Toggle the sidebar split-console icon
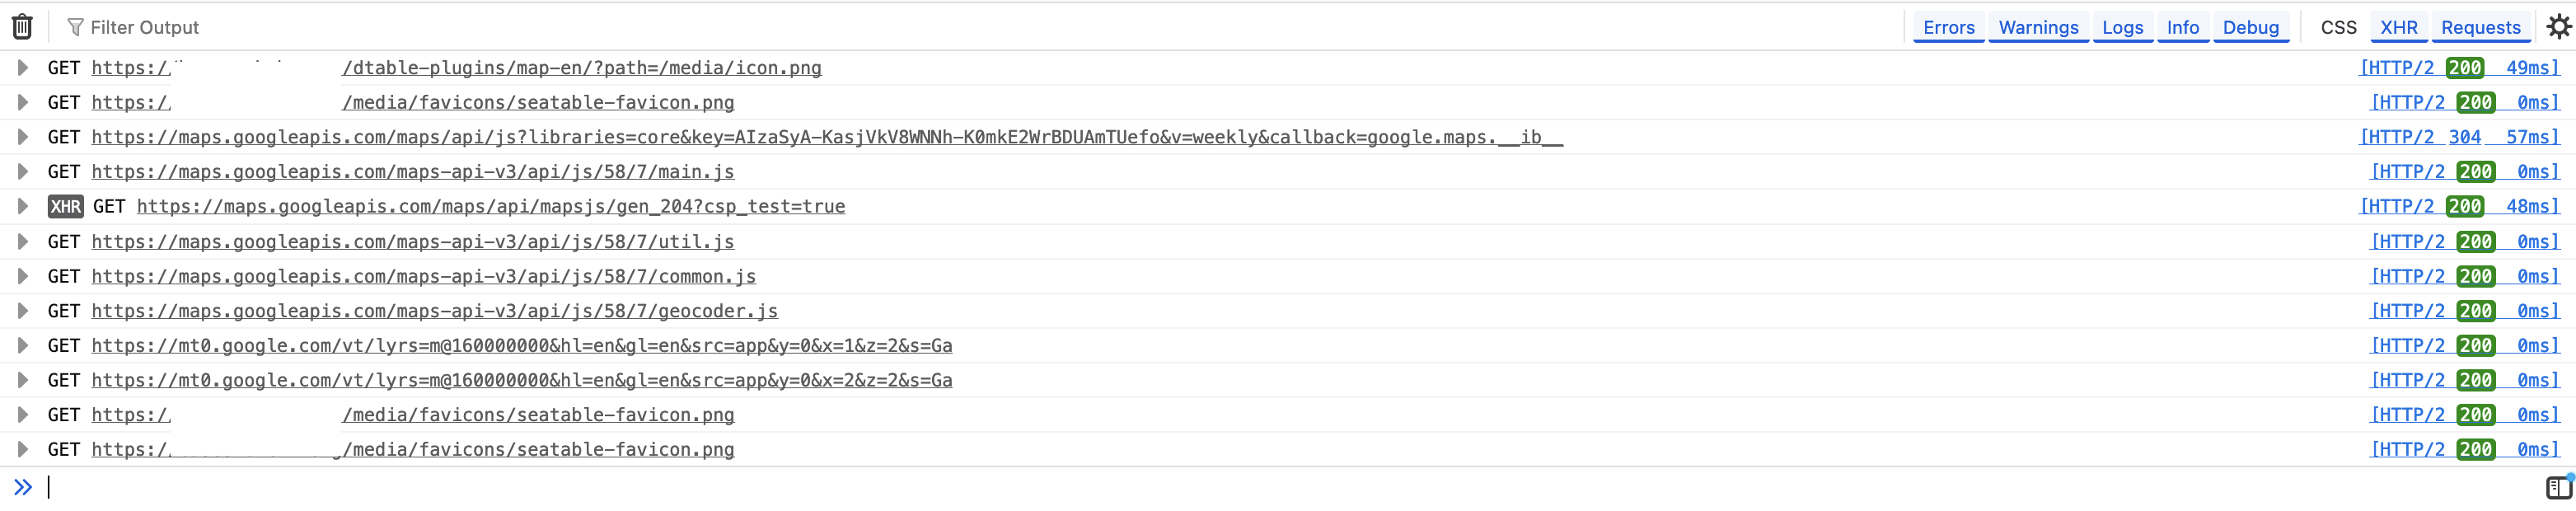Viewport: 2576px width, 511px height. (x=2558, y=488)
